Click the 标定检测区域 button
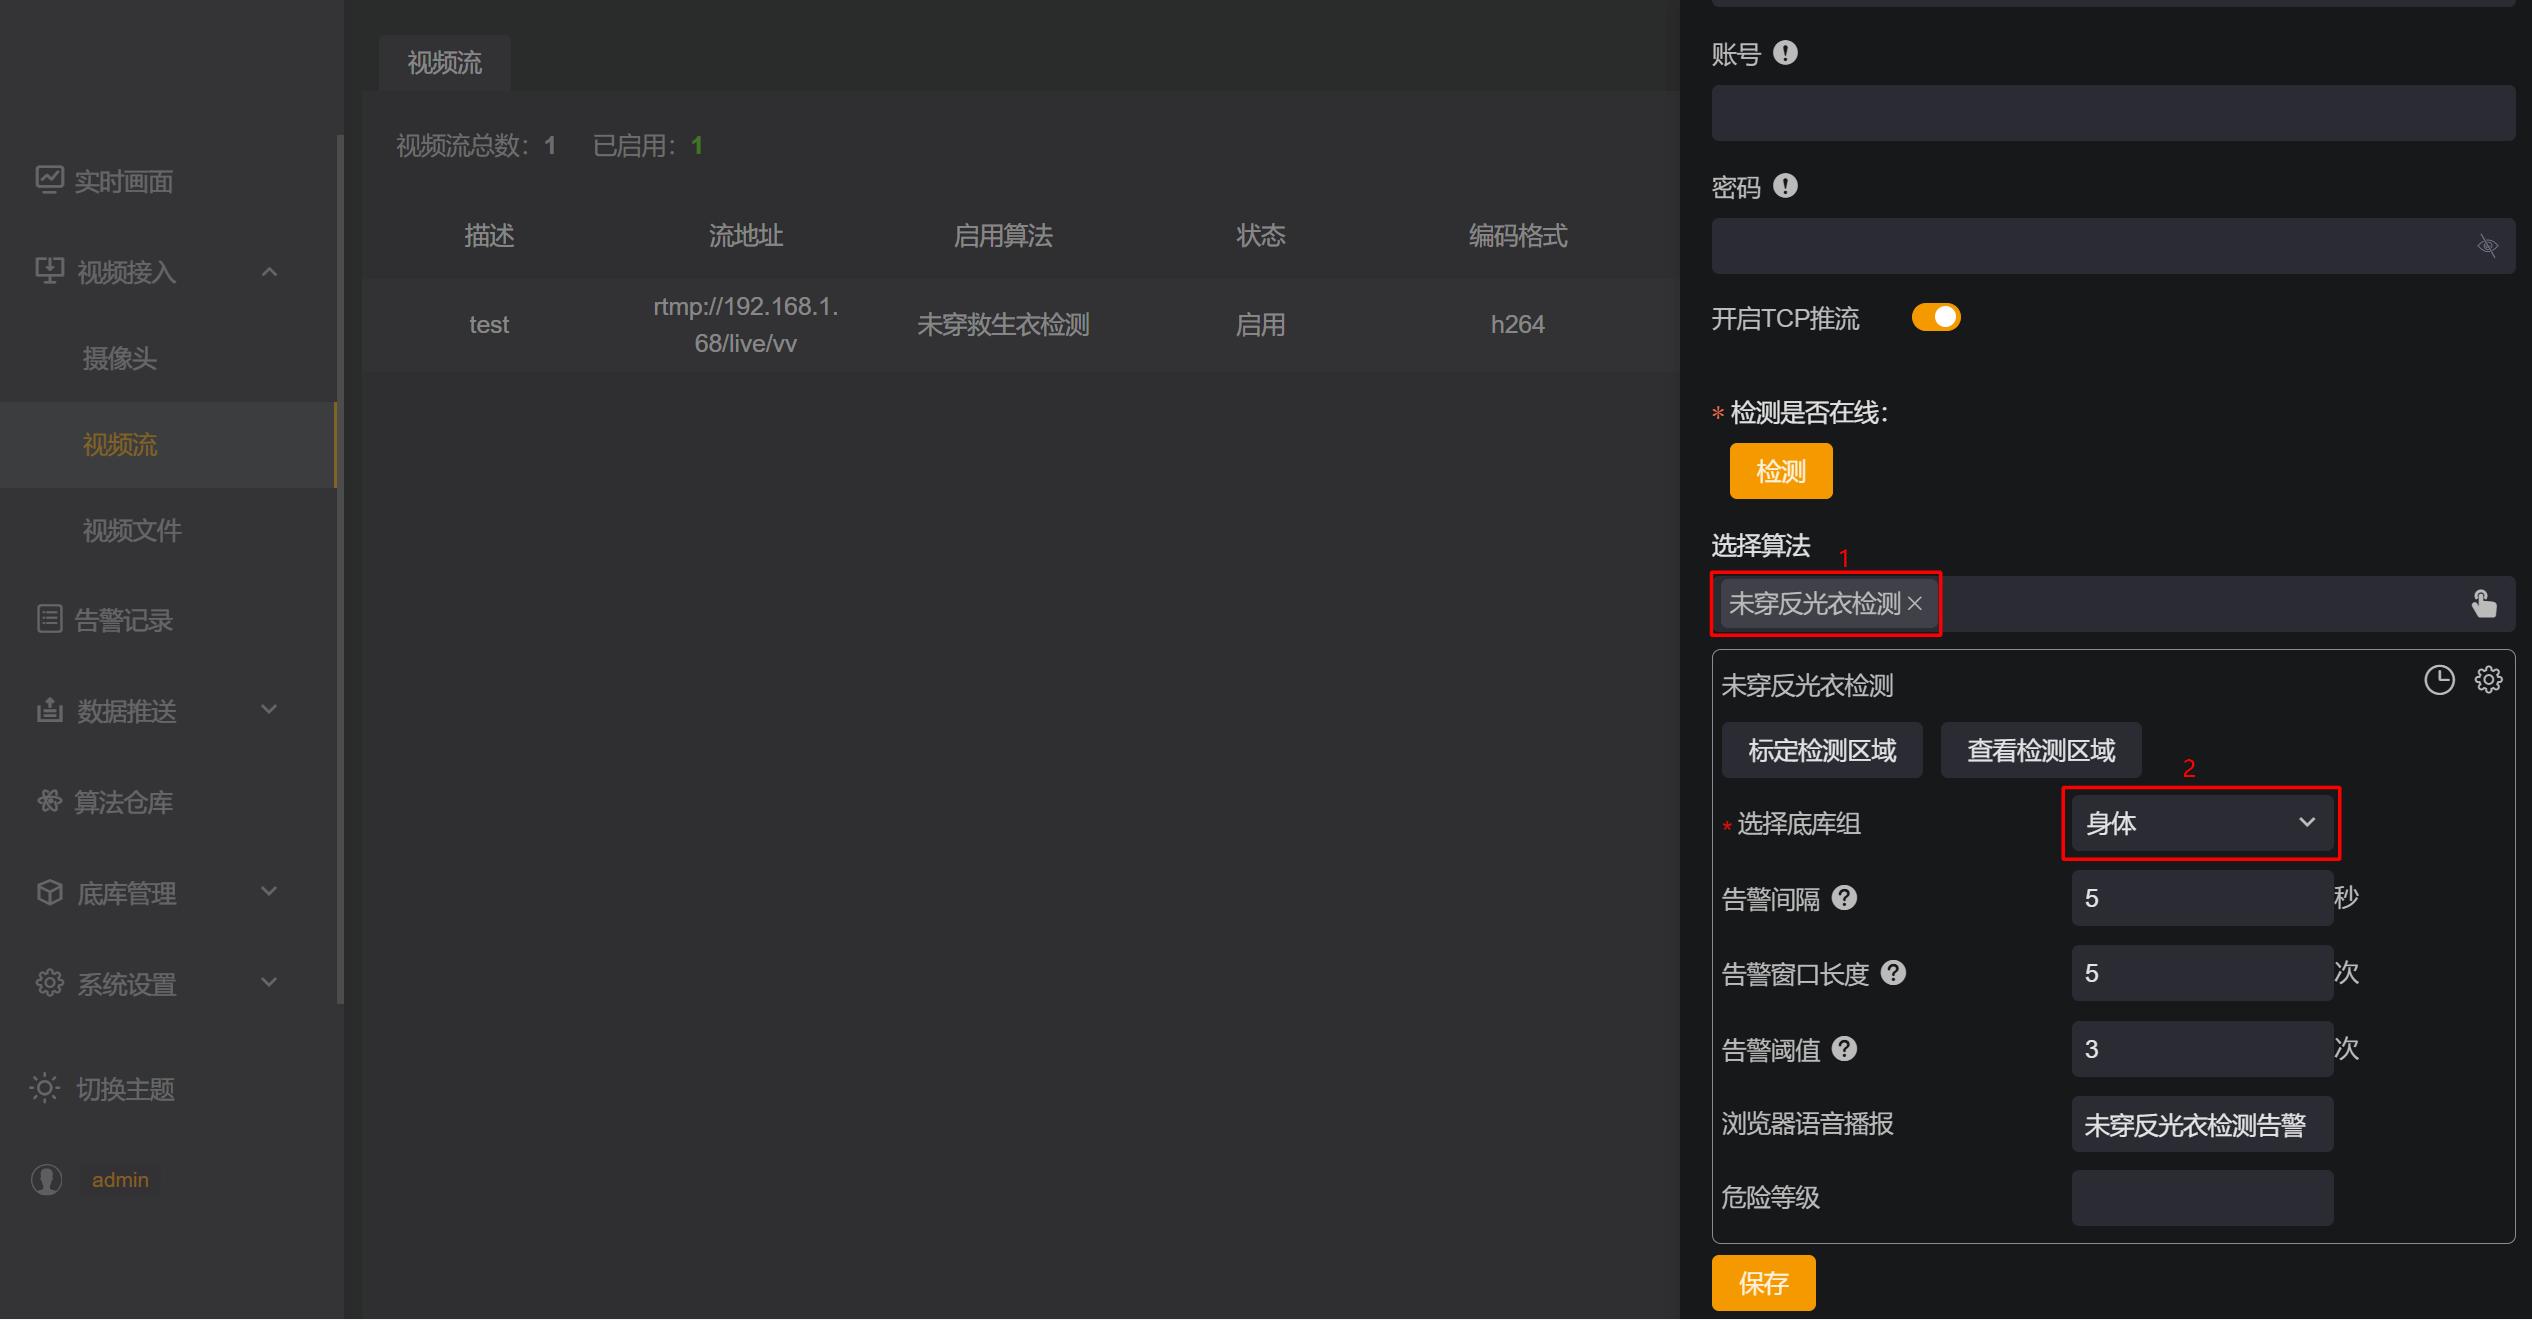2532x1320 pixels. pos(1821,751)
